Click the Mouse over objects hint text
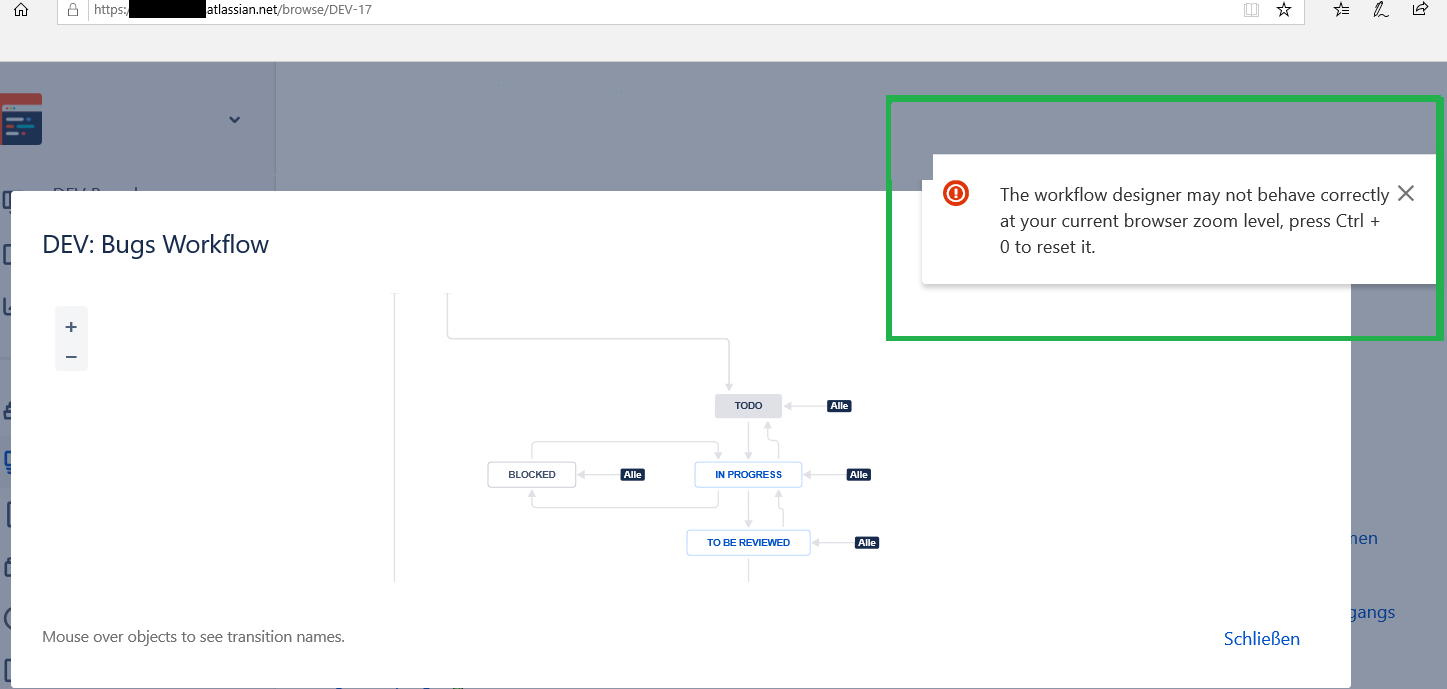The image size is (1447, 689). click(193, 636)
